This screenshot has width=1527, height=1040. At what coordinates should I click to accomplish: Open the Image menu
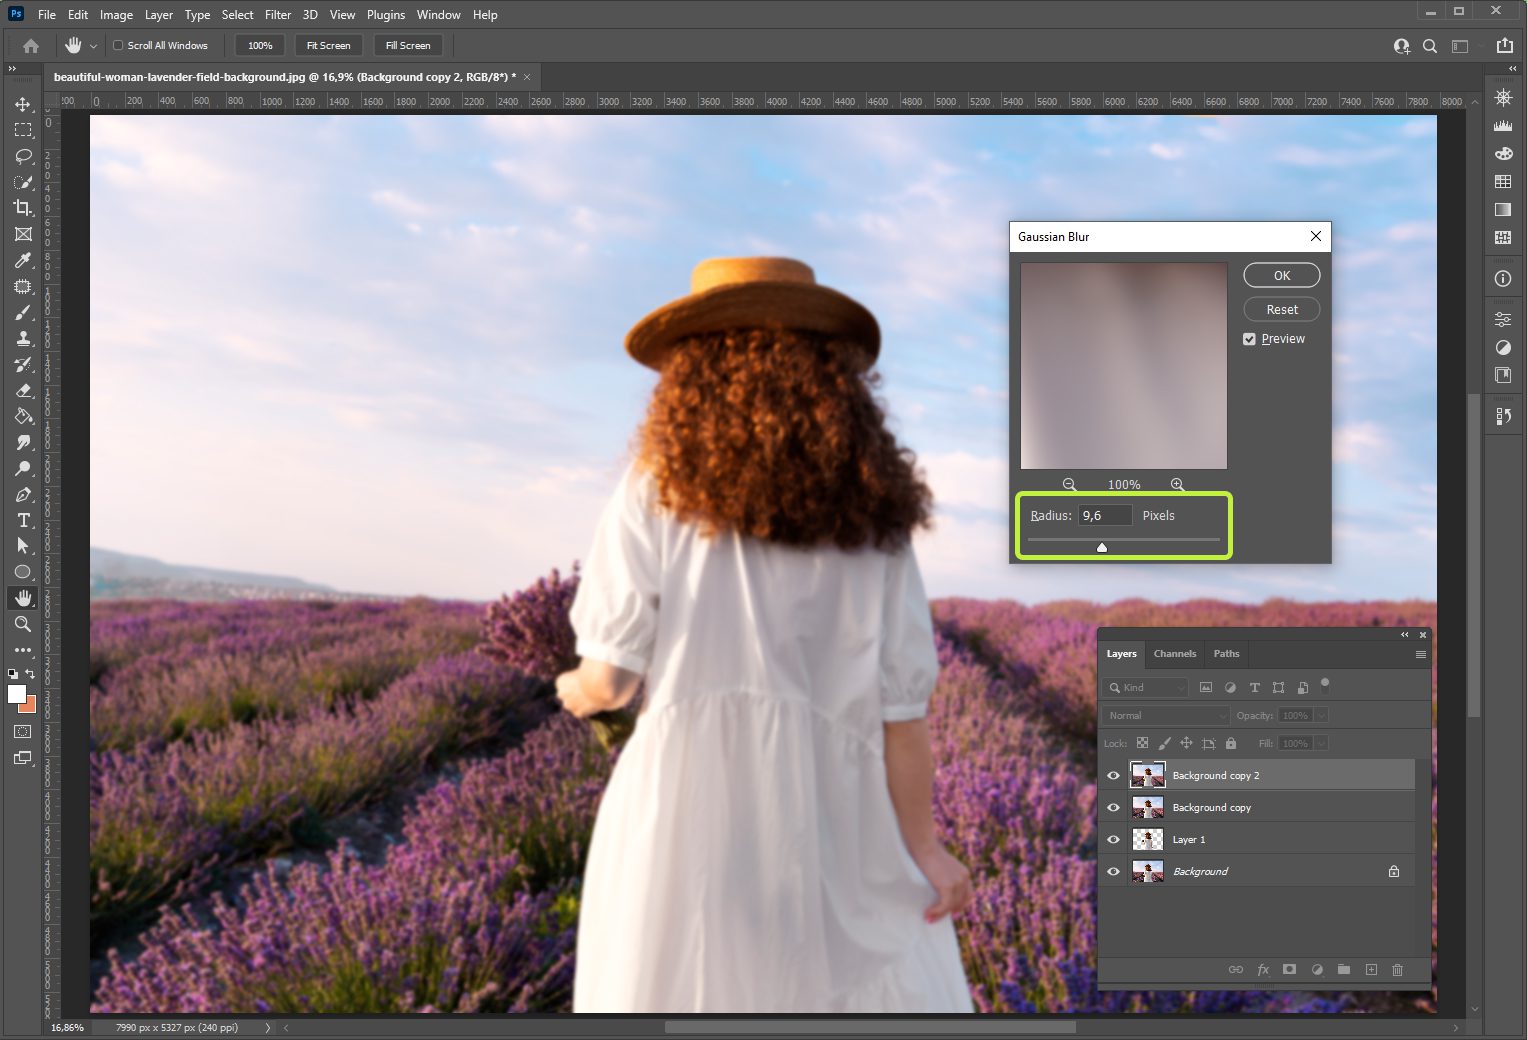tap(116, 15)
